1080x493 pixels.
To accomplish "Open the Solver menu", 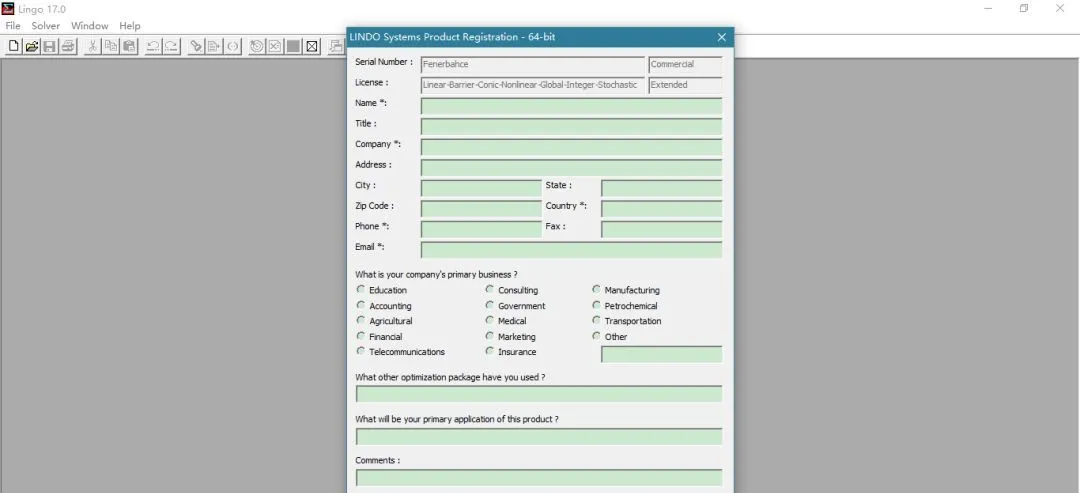I will (x=45, y=25).
